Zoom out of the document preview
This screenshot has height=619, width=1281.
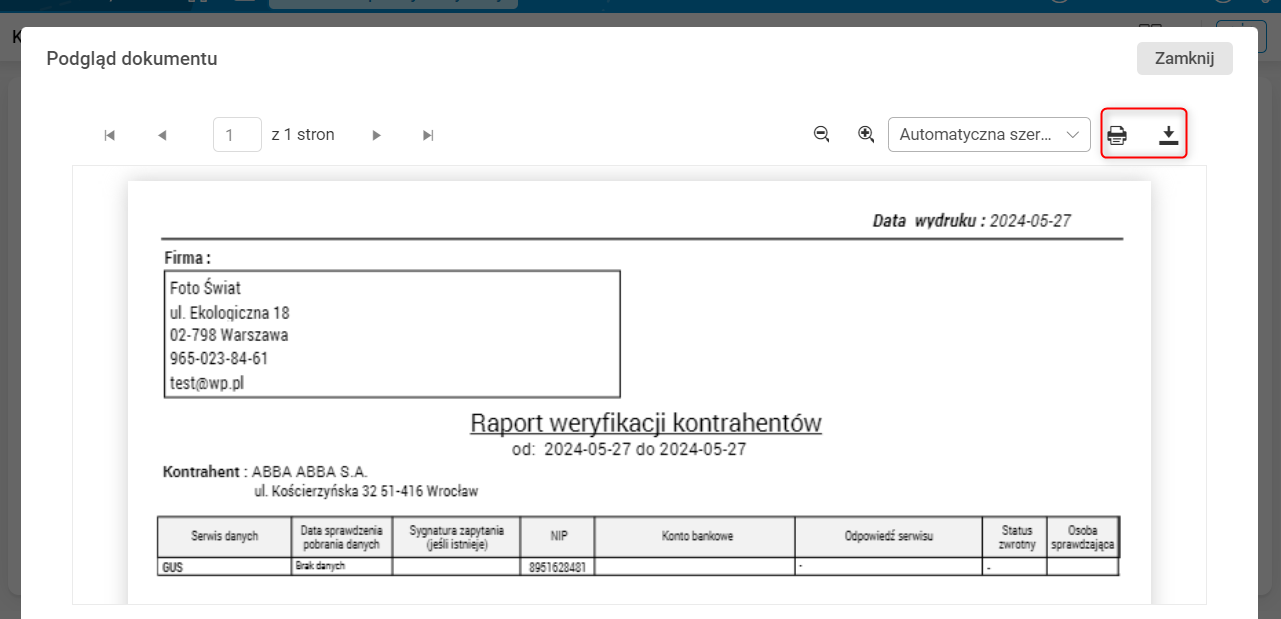(x=821, y=134)
